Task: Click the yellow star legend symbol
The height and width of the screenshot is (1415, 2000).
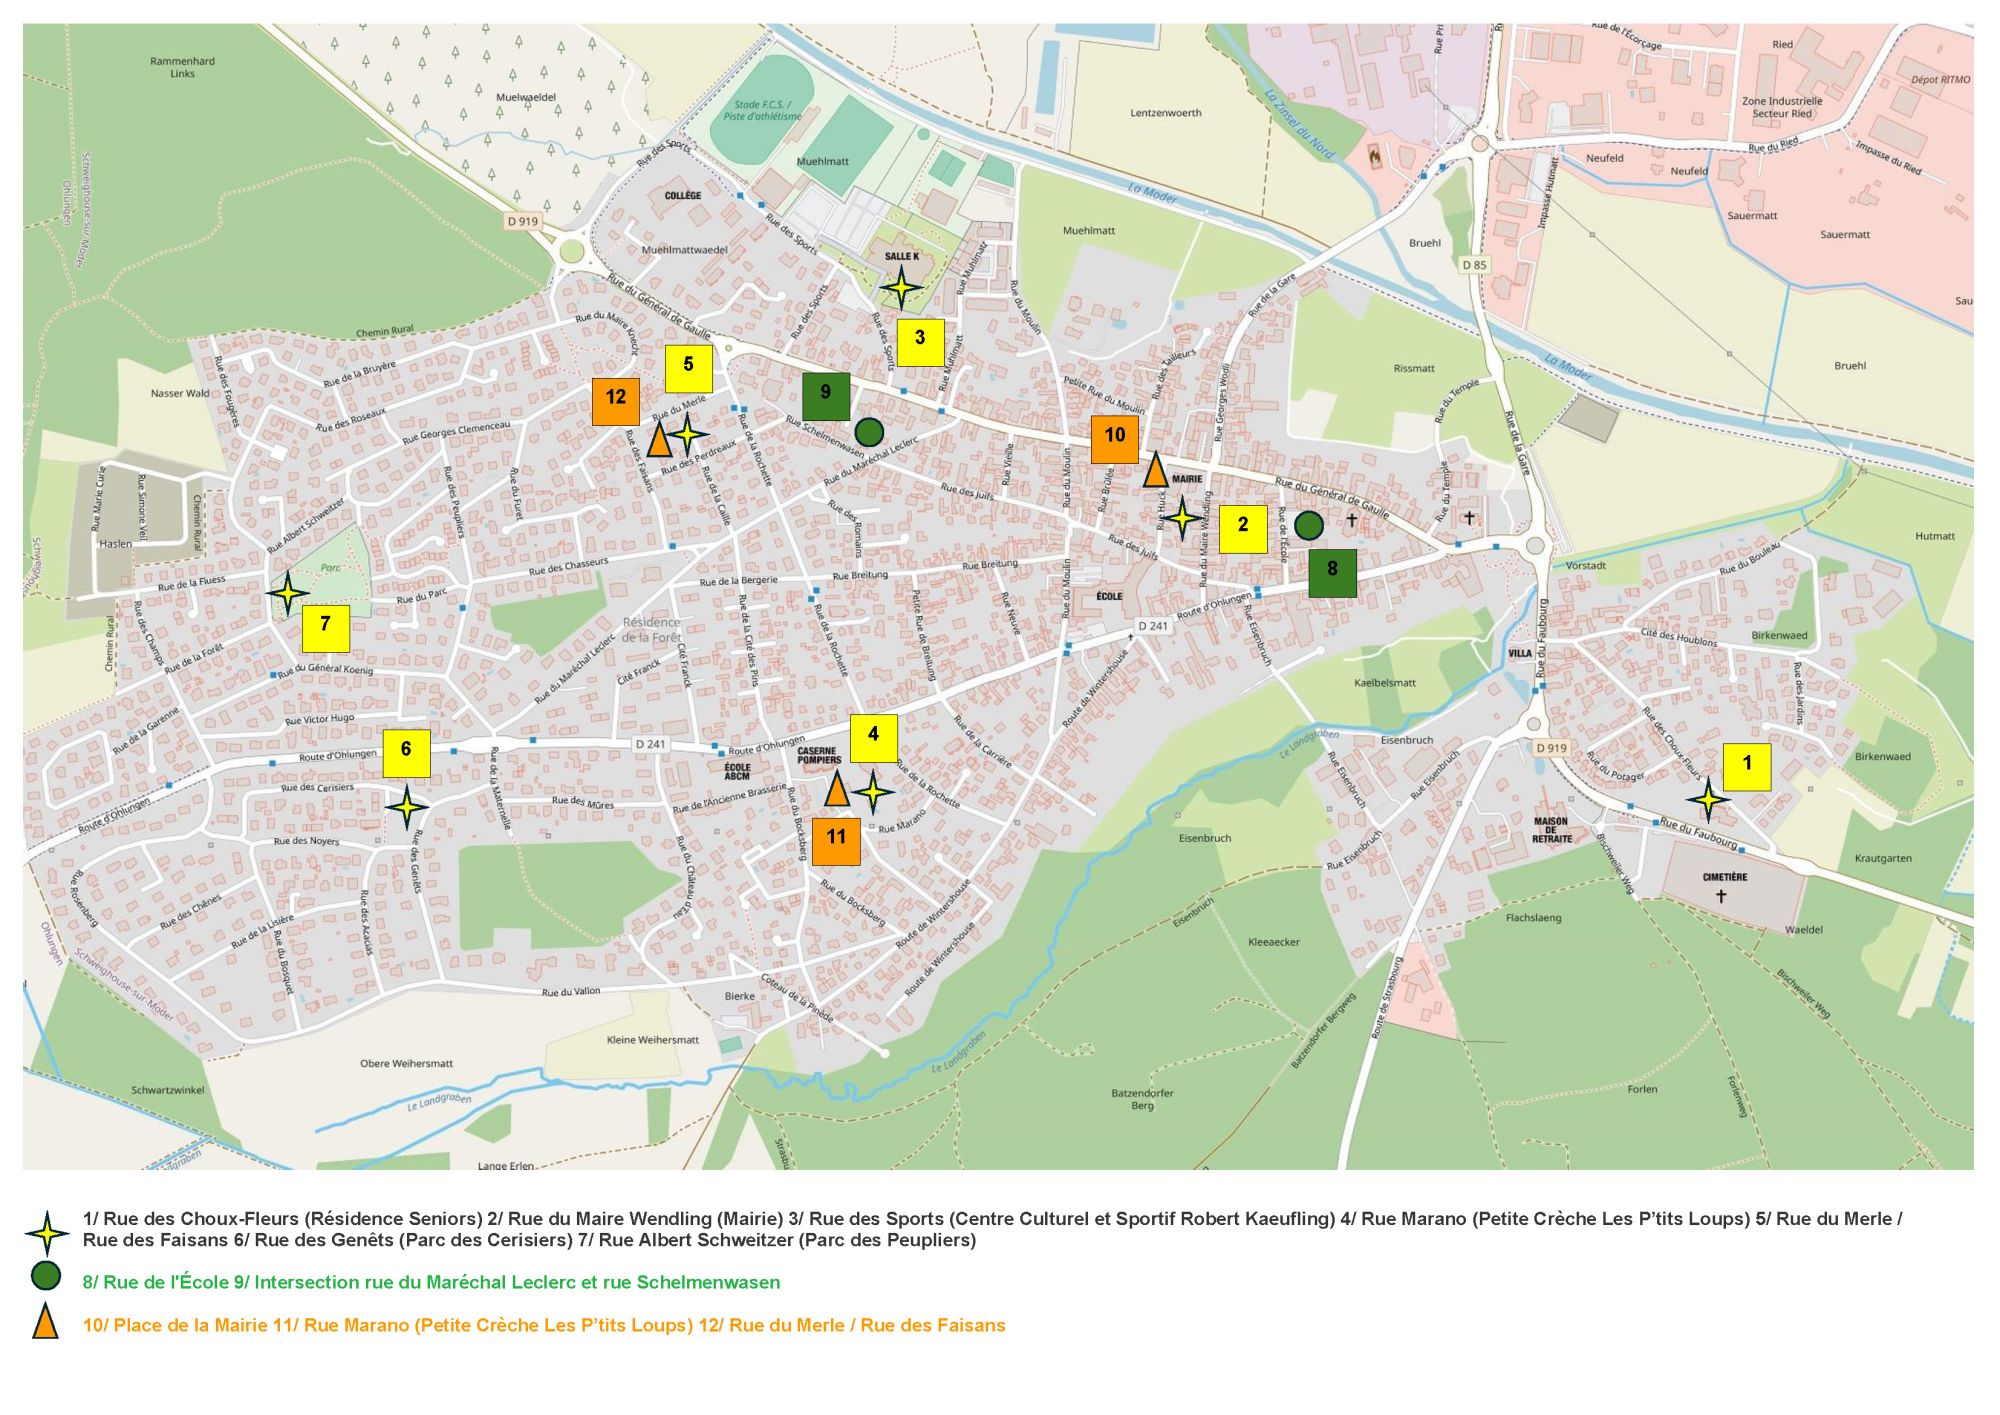Action: 46,1233
